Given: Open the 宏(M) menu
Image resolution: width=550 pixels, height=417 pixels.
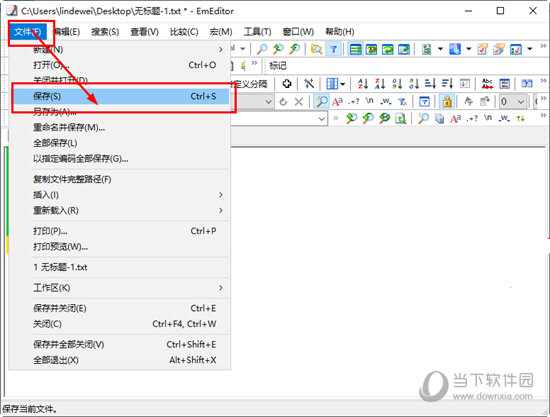Looking at the screenshot, I should [x=221, y=32].
